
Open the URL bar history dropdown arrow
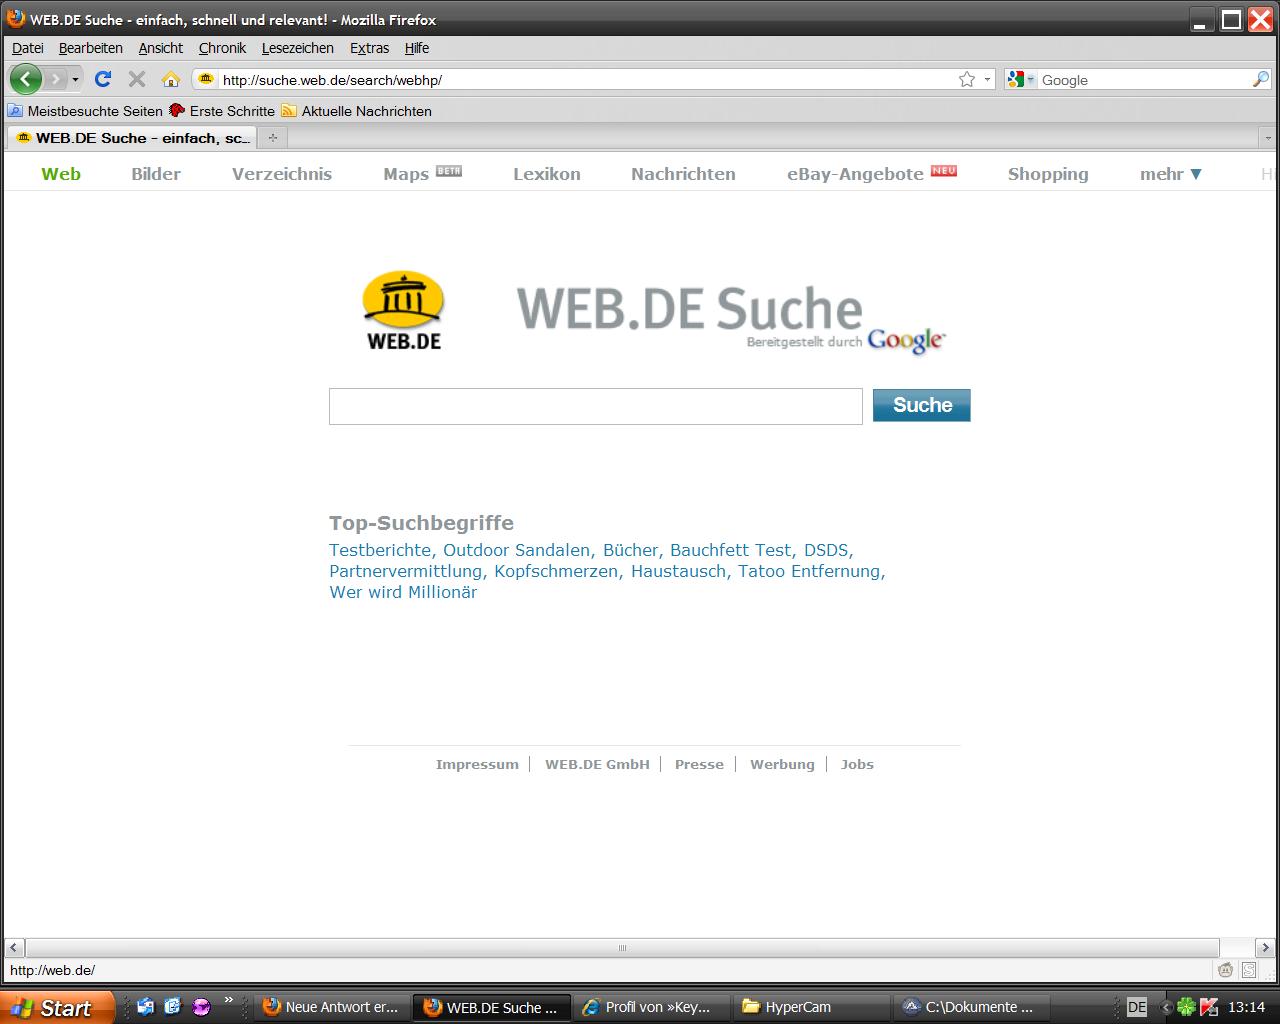(x=987, y=79)
